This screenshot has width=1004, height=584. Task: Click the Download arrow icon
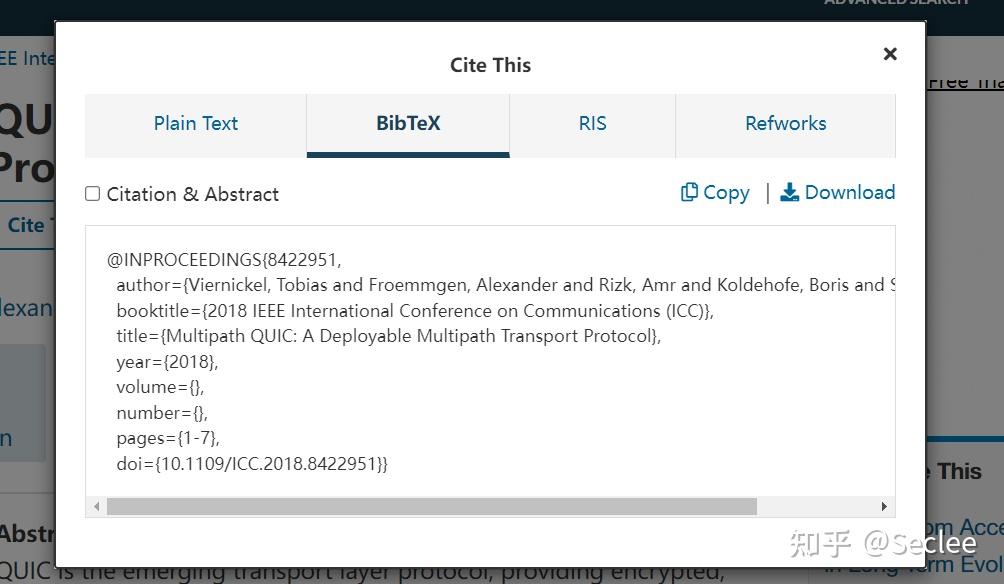(x=789, y=192)
